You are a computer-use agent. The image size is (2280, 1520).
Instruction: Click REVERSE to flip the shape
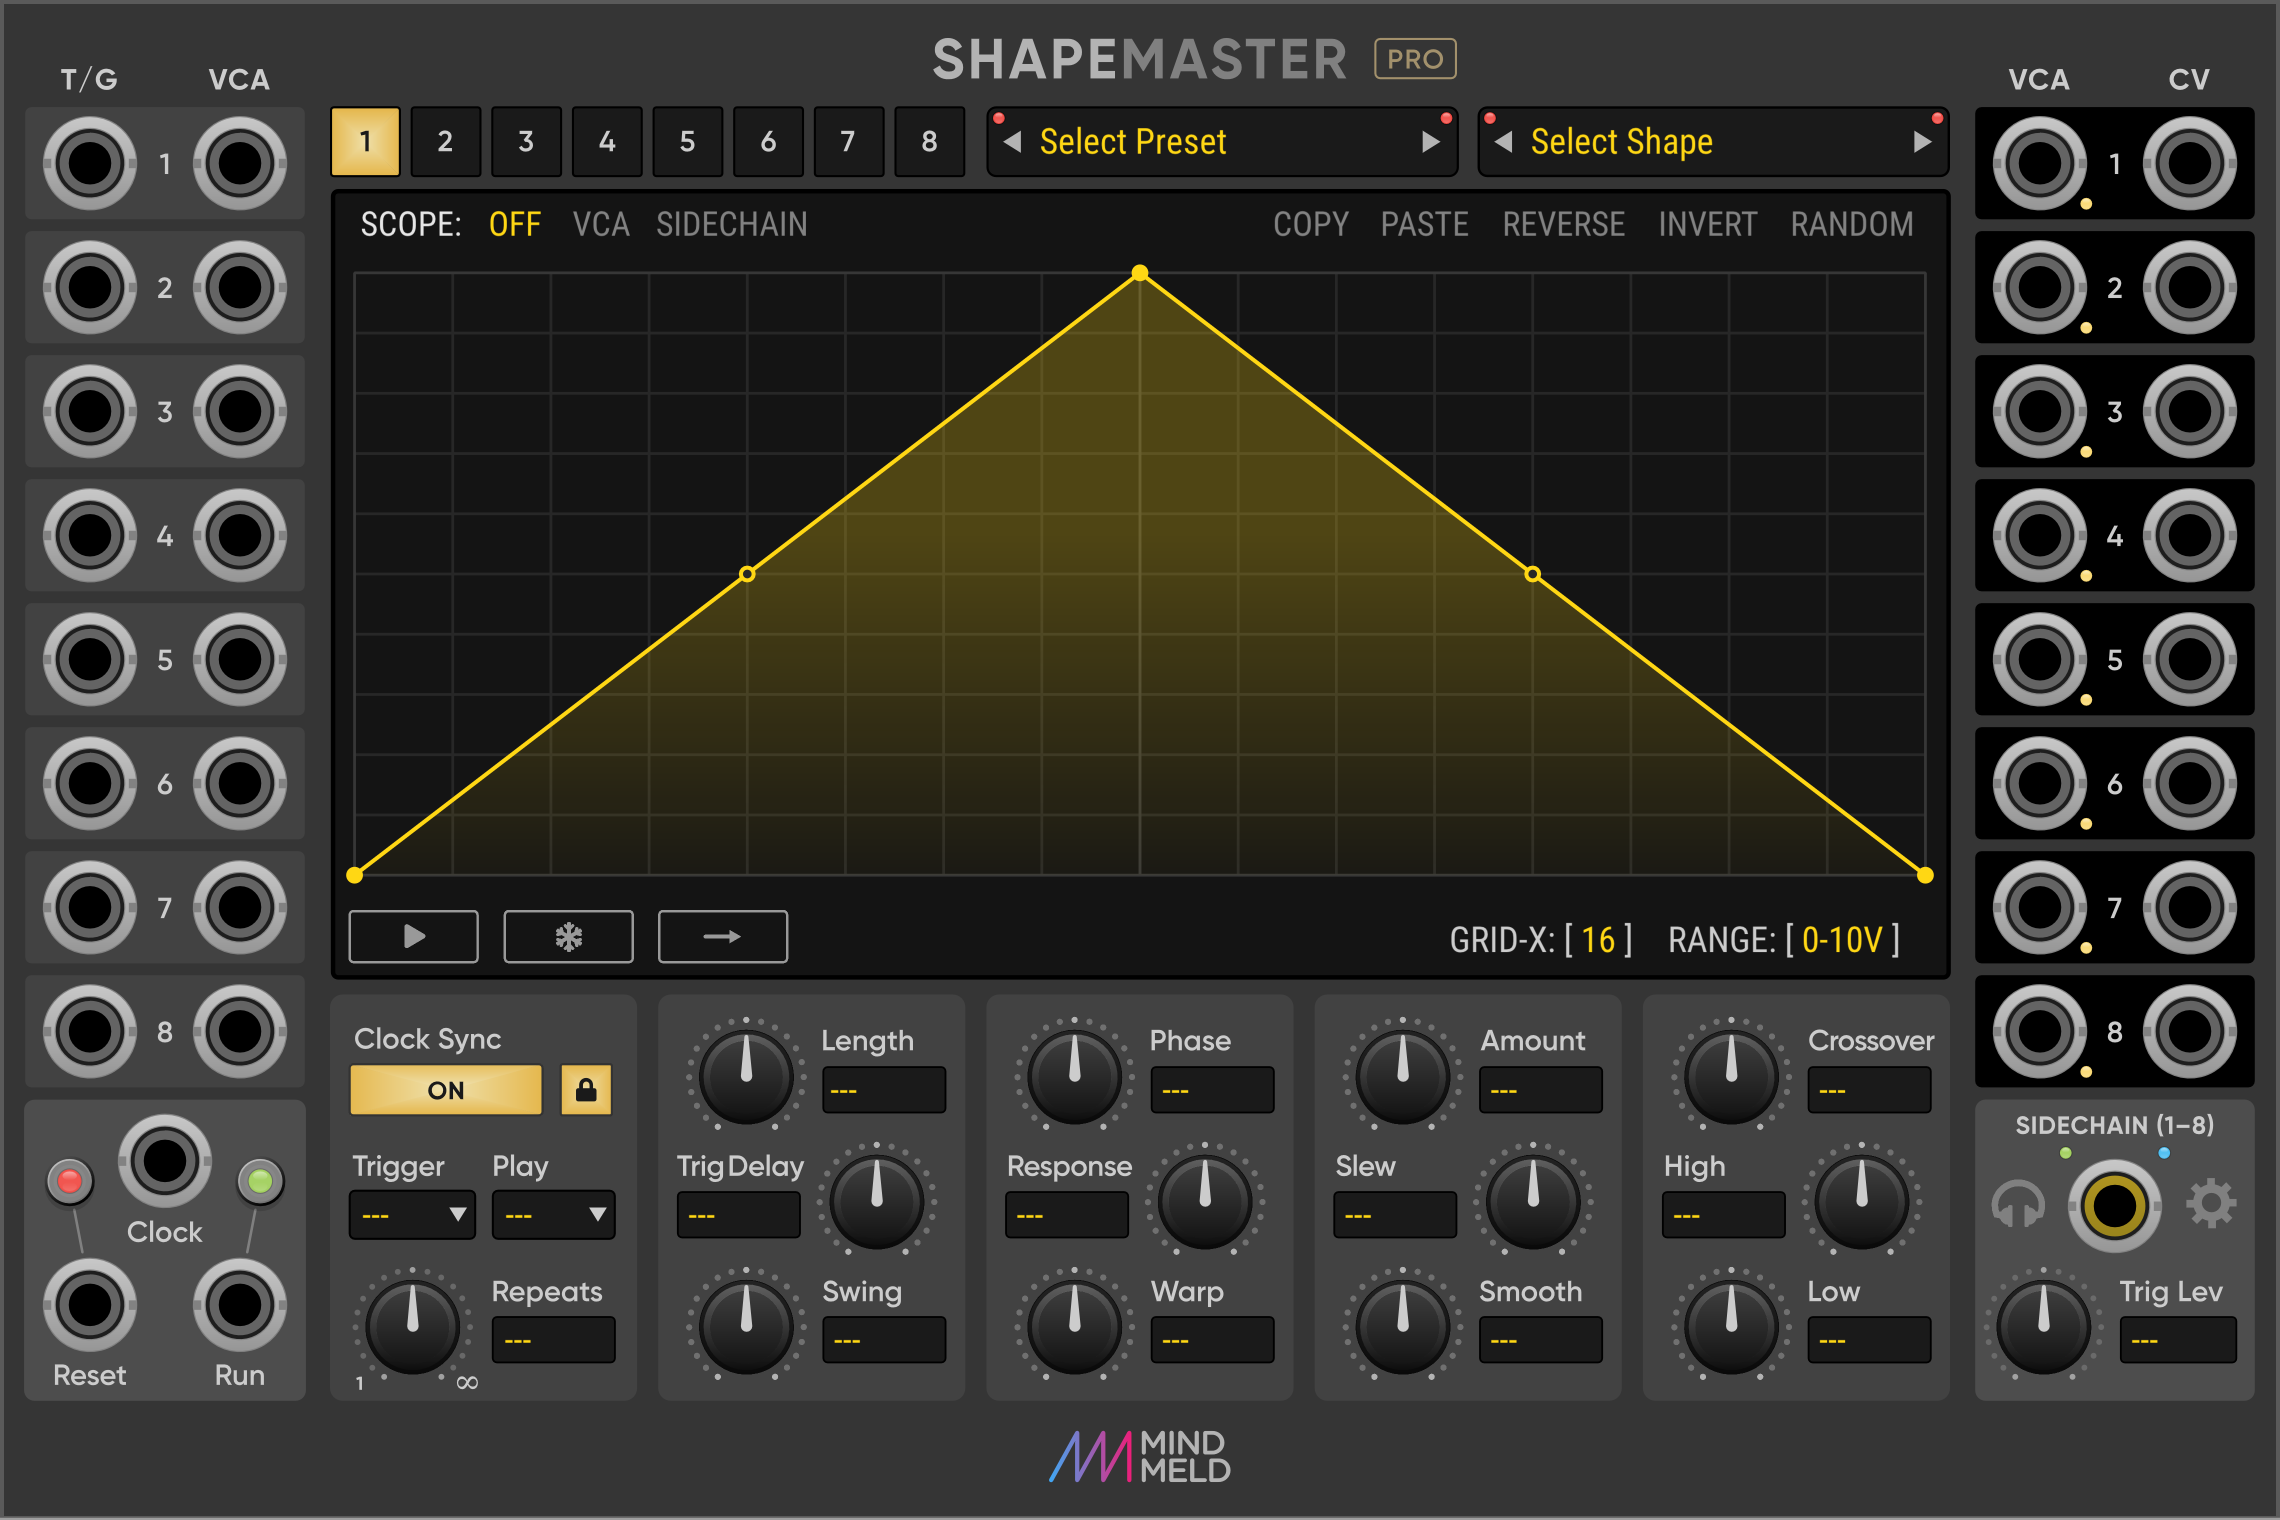tap(1562, 224)
